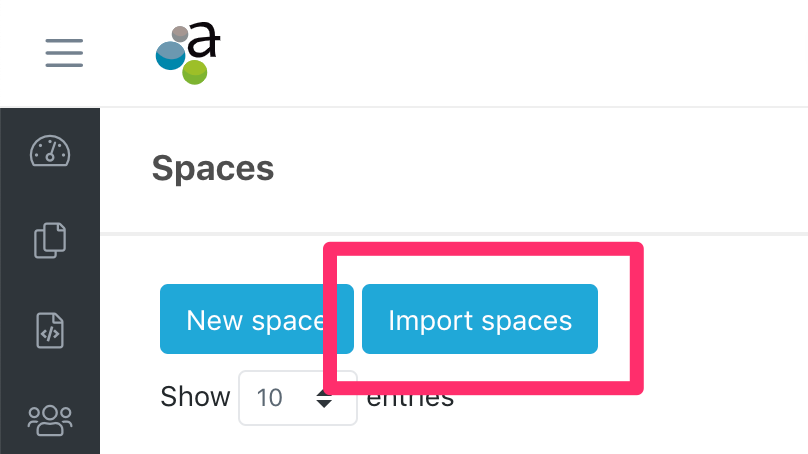The height and width of the screenshot is (454, 808).
Task: Click the green circle in the logo
Action: point(195,72)
